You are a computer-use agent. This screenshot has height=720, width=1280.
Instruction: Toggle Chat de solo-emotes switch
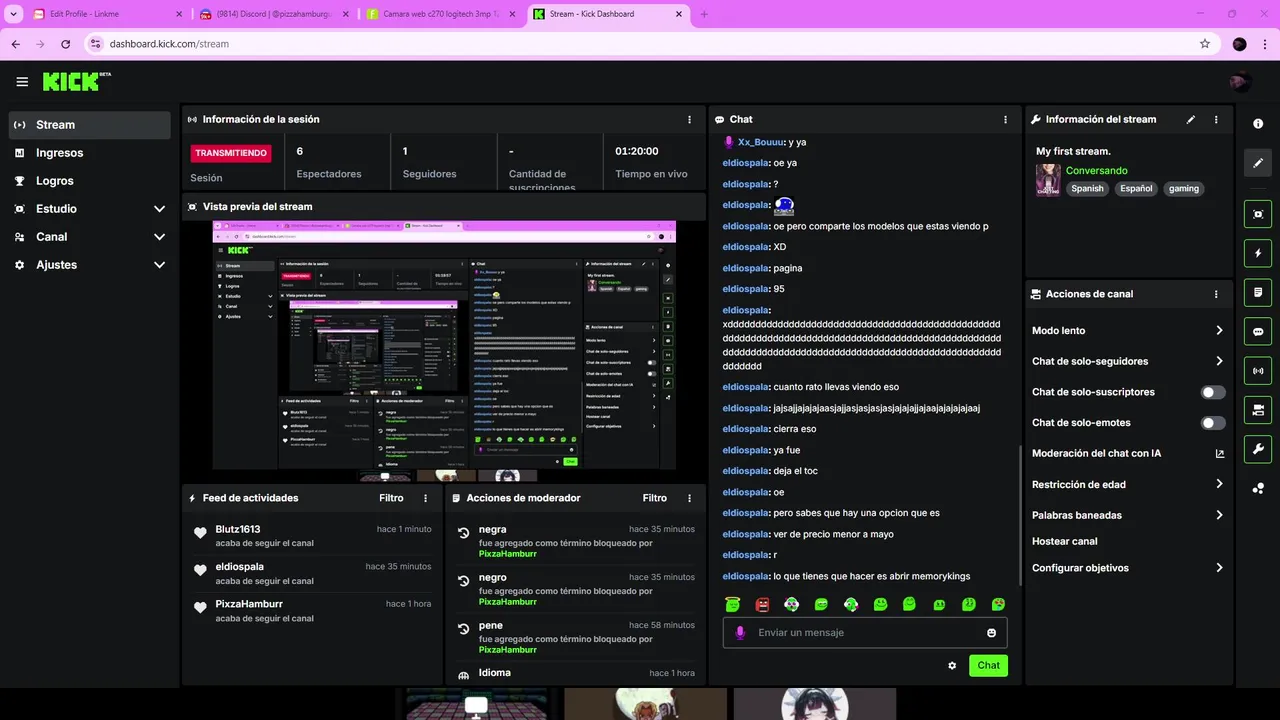point(1213,423)
